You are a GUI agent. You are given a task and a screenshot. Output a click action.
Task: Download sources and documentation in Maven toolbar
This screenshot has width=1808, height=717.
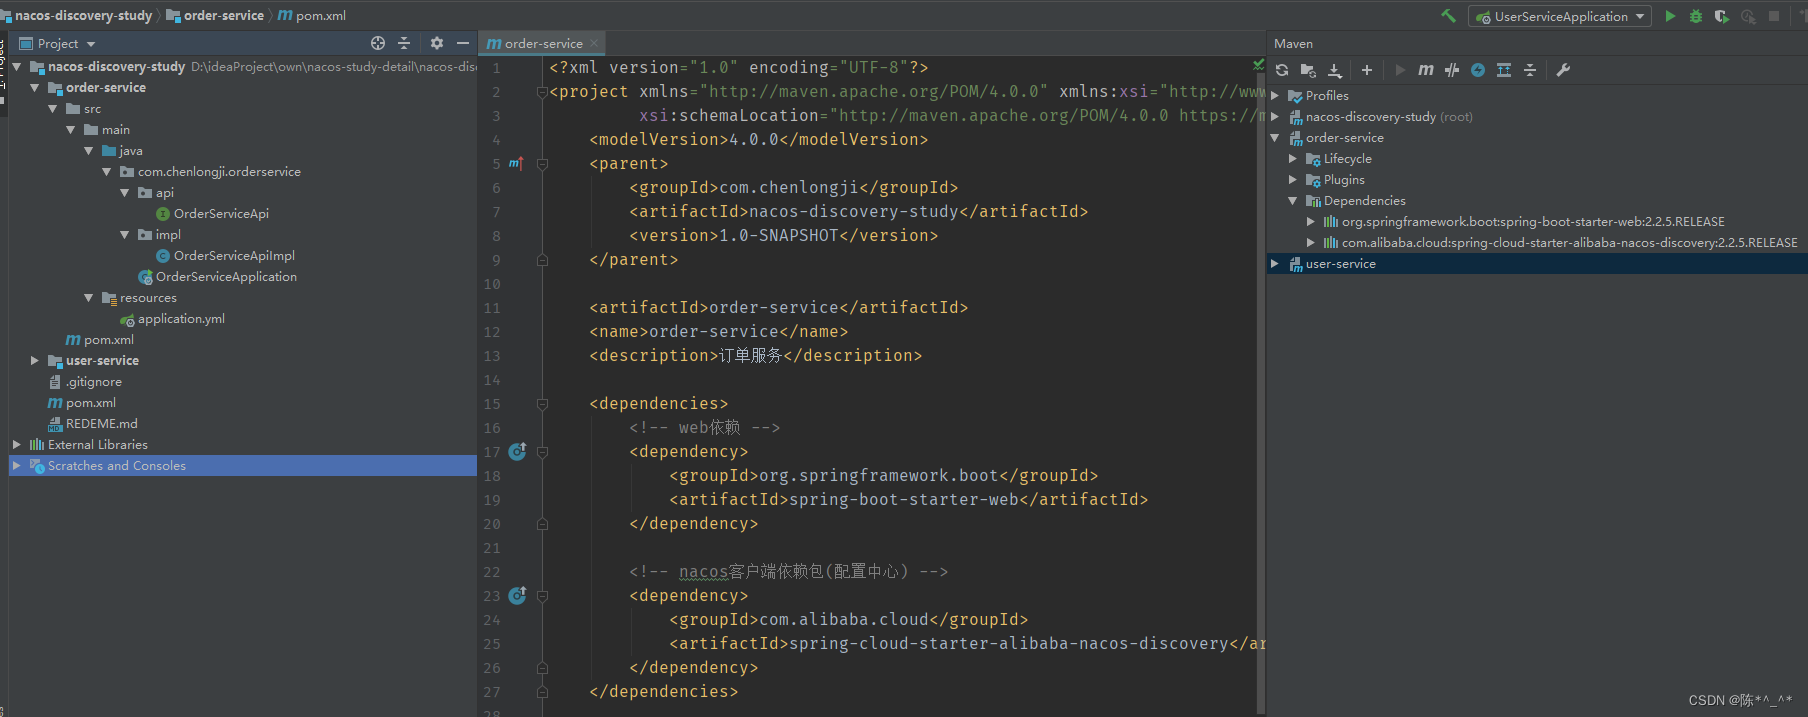1334,70
